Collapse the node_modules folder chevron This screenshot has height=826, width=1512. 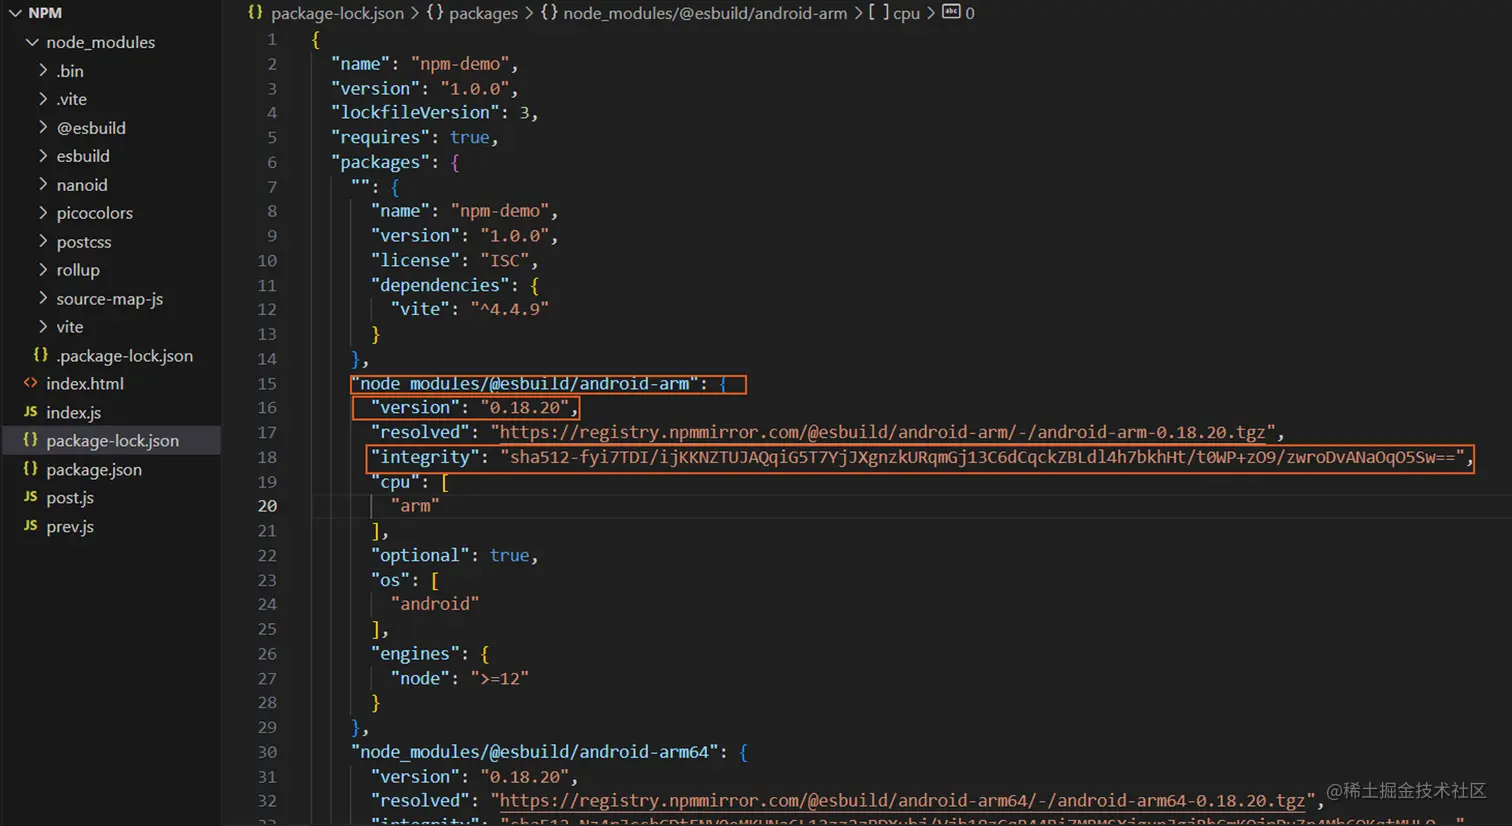point(32,42)
